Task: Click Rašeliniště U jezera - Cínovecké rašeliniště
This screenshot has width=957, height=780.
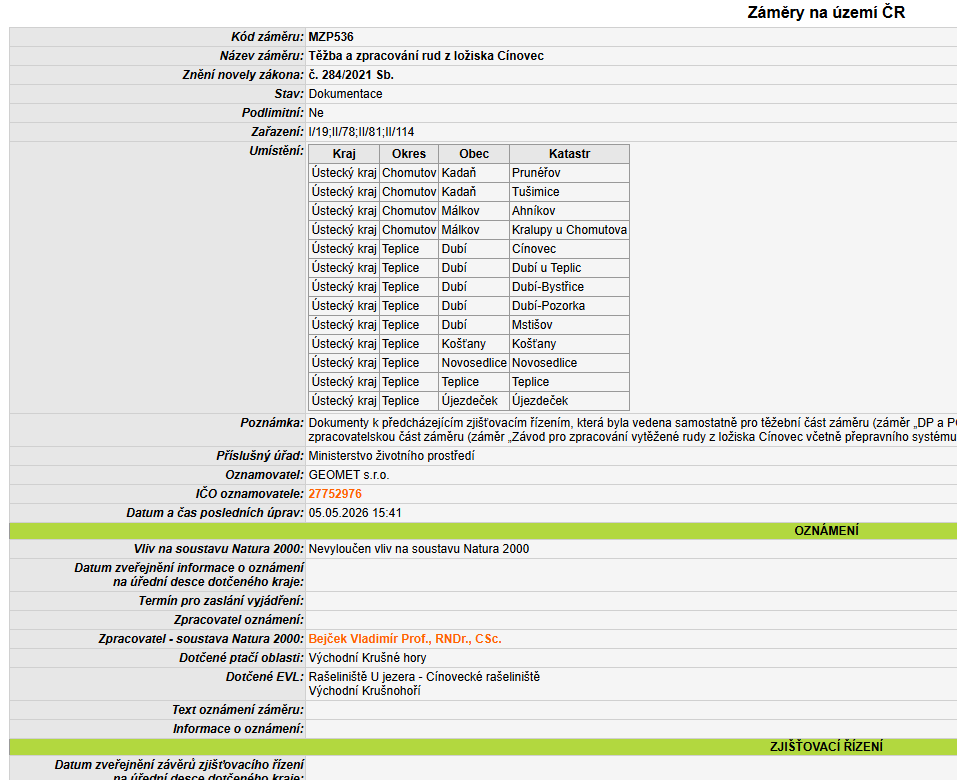Action: tap(424, 676)
